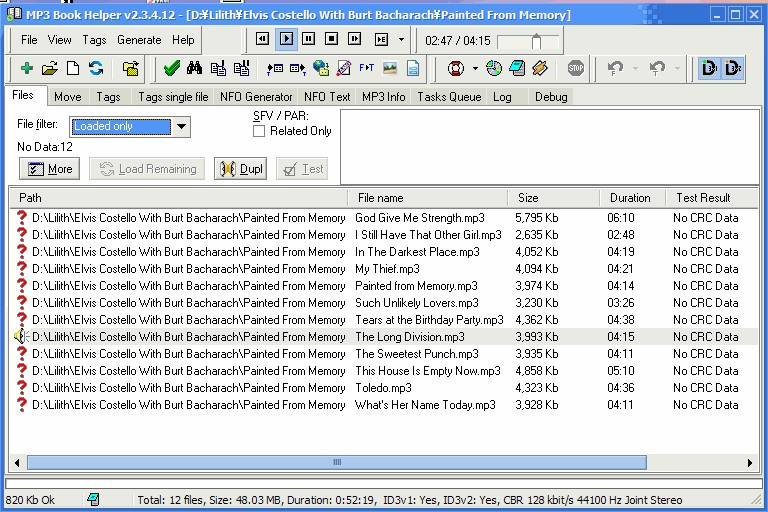The height and width of the screenshot is (512, 768).
Task: Open the File filter dropdown
Action: click(182, 126)
